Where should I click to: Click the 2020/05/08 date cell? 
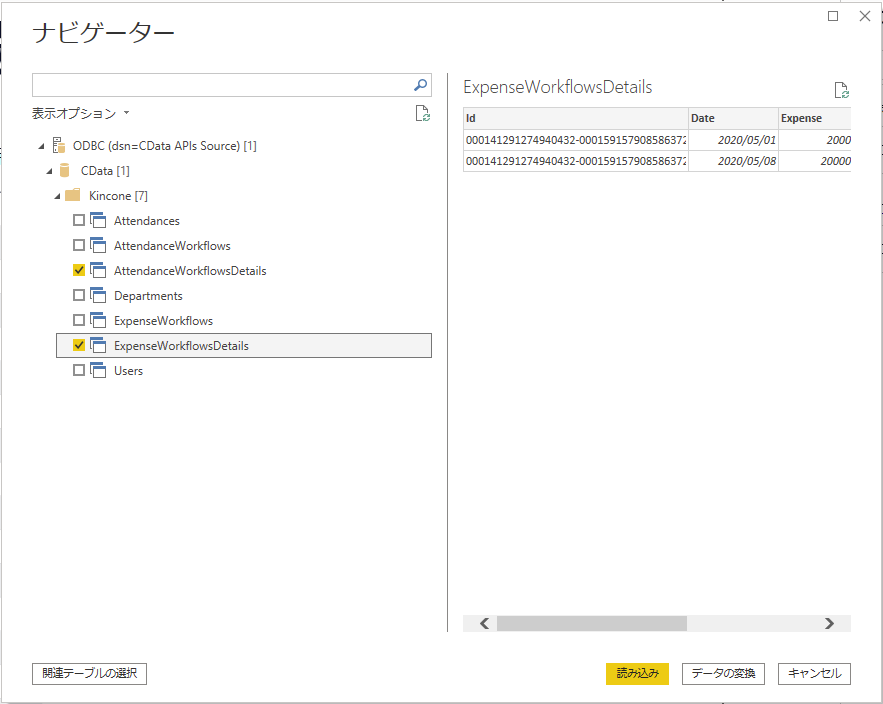pyautogui.click(x=733, y=161)
